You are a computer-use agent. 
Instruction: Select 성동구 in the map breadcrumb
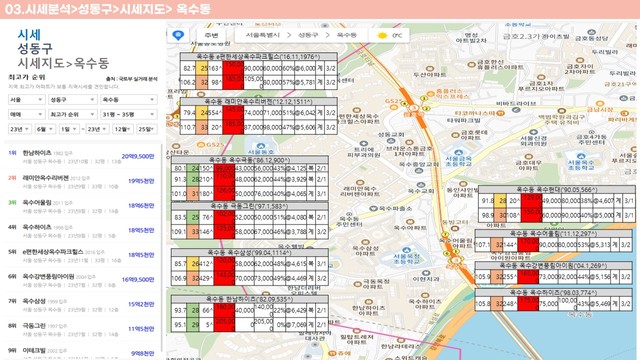[x=308, y=35]
